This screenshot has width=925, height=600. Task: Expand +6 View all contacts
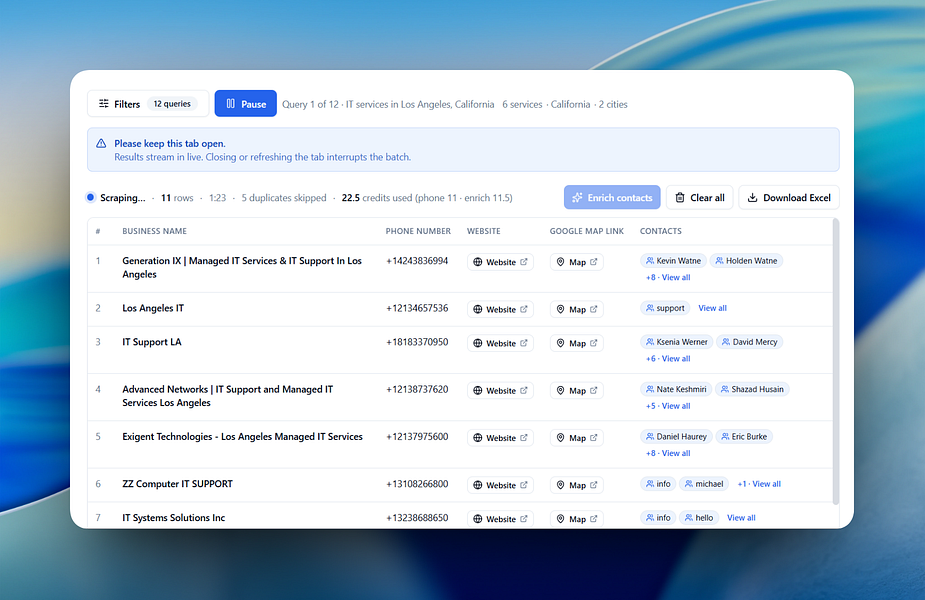668,359
